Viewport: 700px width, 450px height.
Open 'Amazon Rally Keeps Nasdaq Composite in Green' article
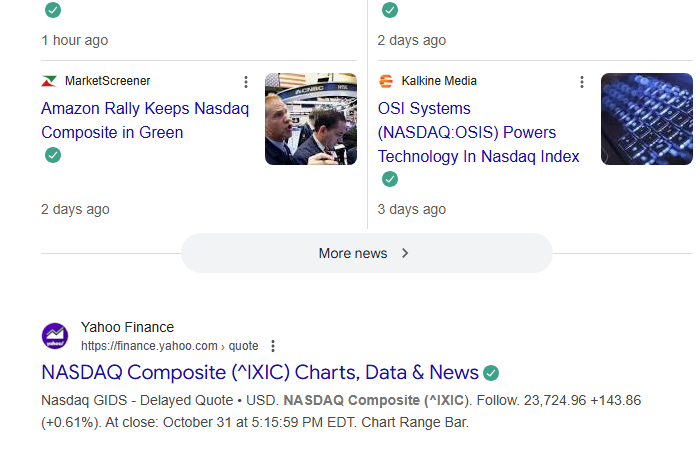(x=145, y=121)
